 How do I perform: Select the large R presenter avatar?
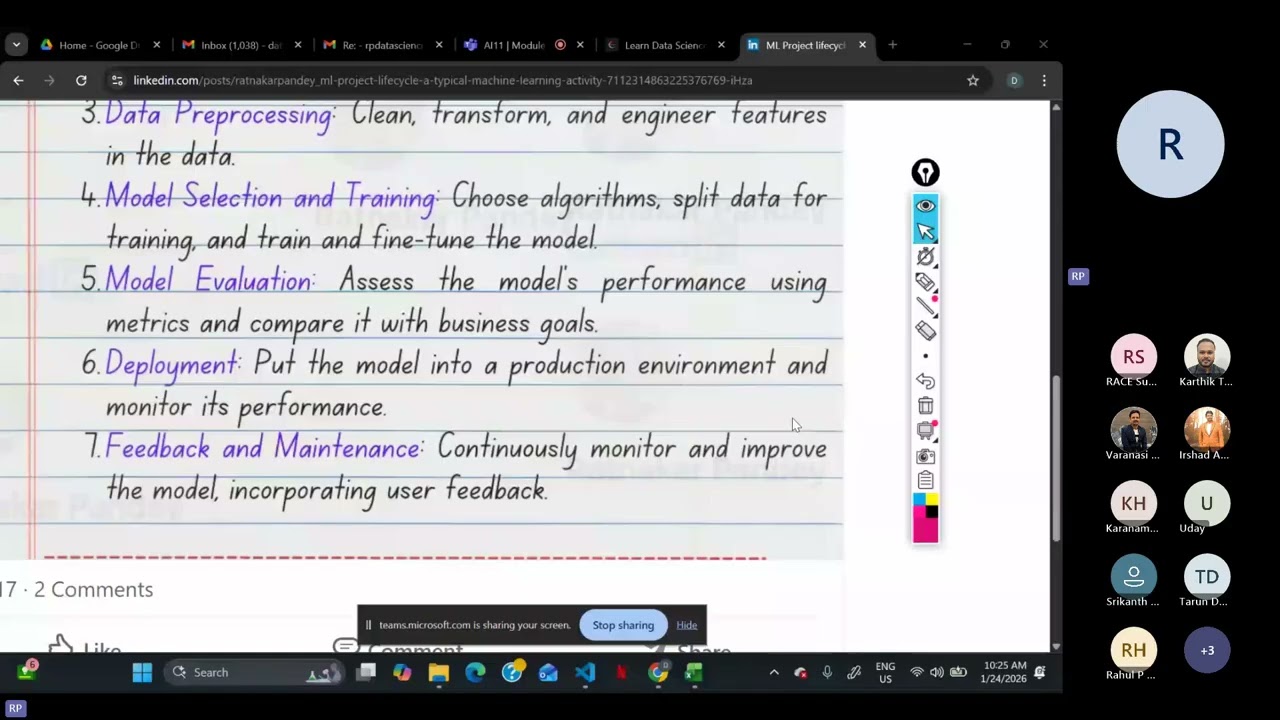(x=1170, y=144)
